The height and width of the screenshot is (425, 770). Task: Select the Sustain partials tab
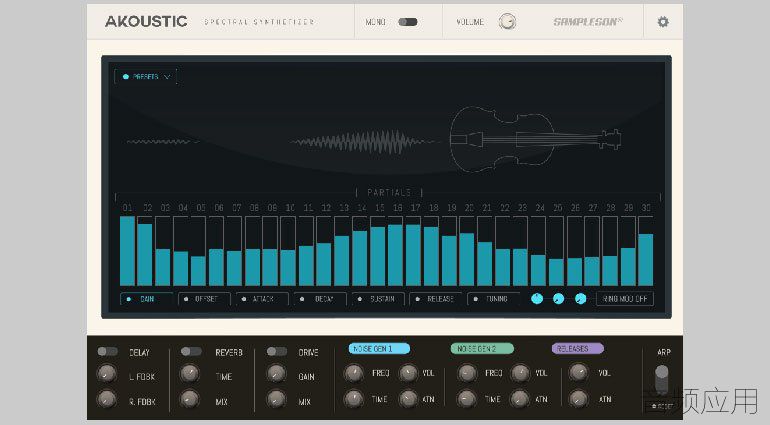[378, 299]
